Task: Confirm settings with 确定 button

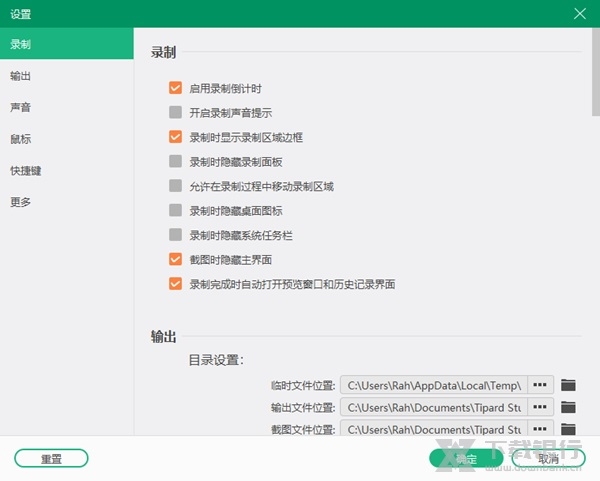Action: point(466,458)
